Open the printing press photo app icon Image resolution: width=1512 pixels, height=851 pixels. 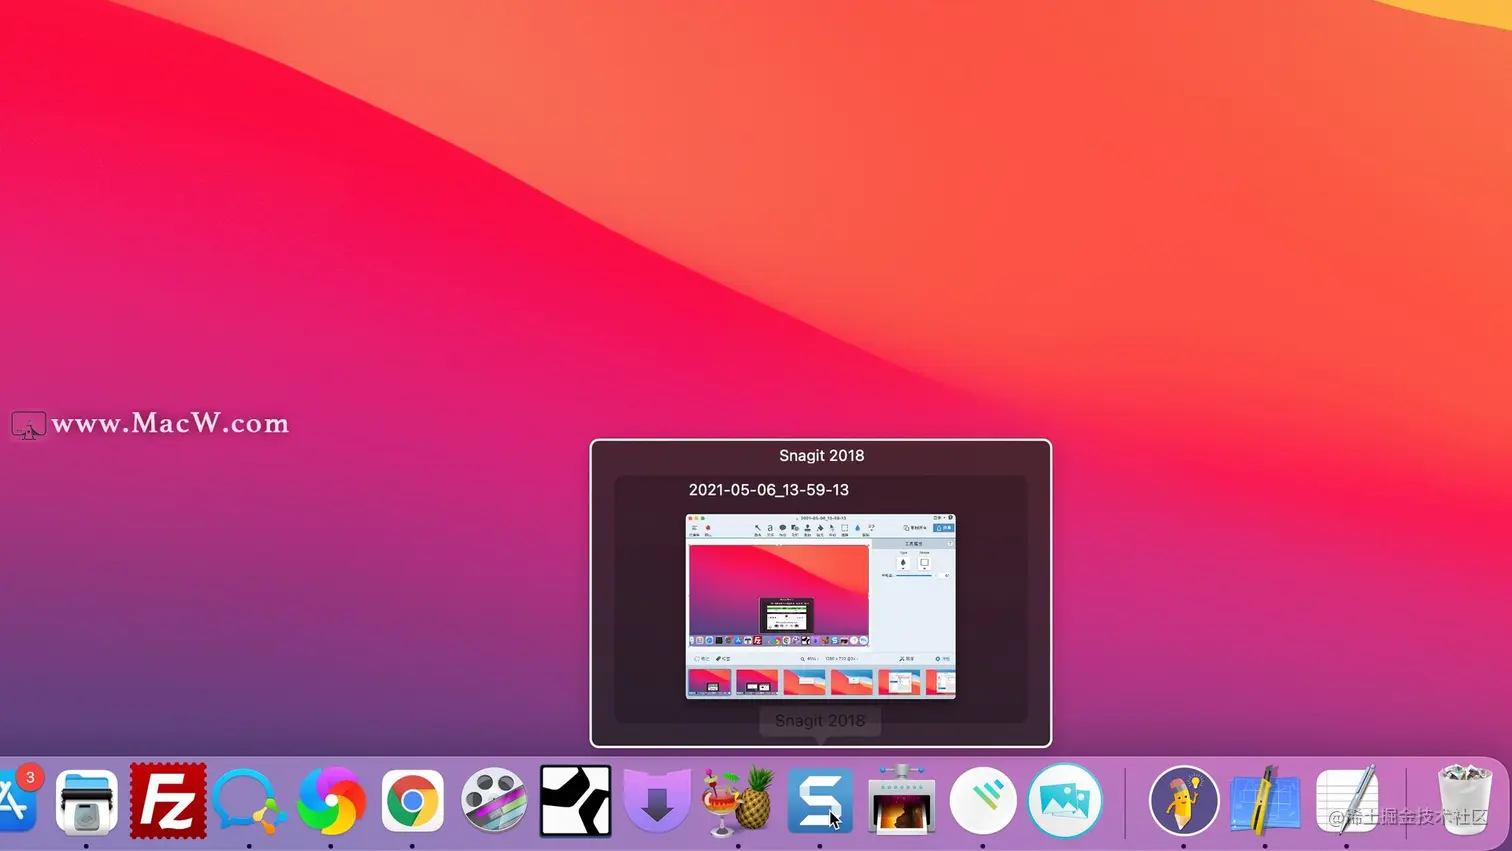click(x=901, y=800)
